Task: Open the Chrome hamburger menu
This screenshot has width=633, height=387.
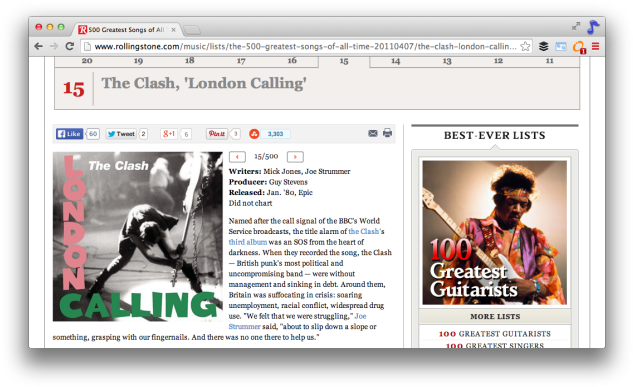Action: [595, 46]
